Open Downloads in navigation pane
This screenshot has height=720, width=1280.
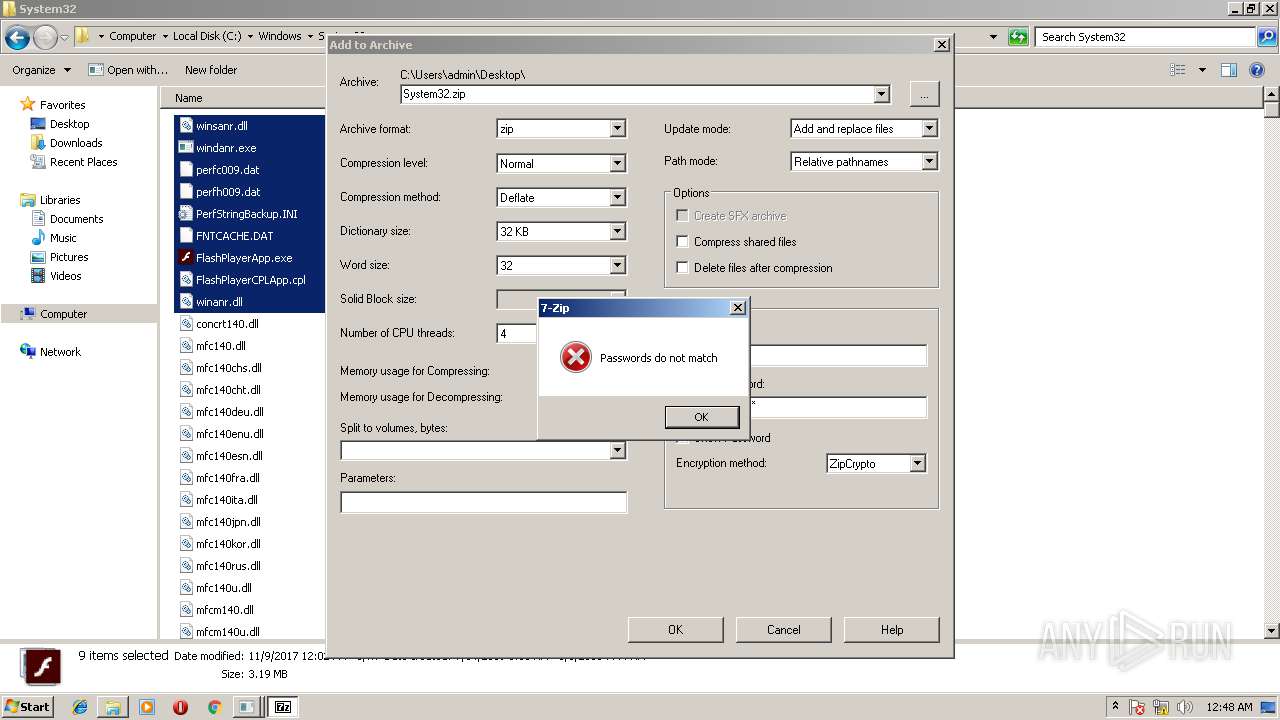pos(76,143)
